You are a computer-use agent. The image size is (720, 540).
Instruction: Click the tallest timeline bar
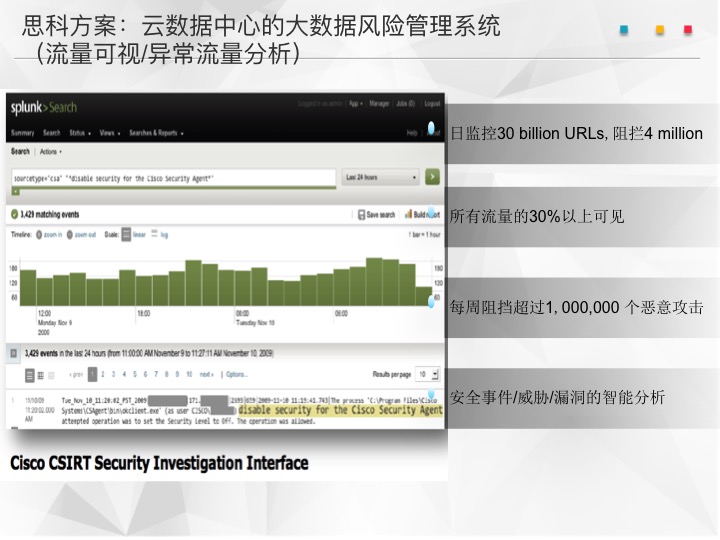pos(374,282)
